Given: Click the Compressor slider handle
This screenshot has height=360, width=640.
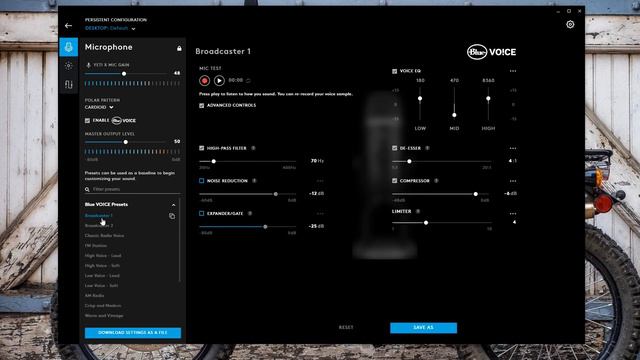Looking at the screenshot, I should [476, 194].
